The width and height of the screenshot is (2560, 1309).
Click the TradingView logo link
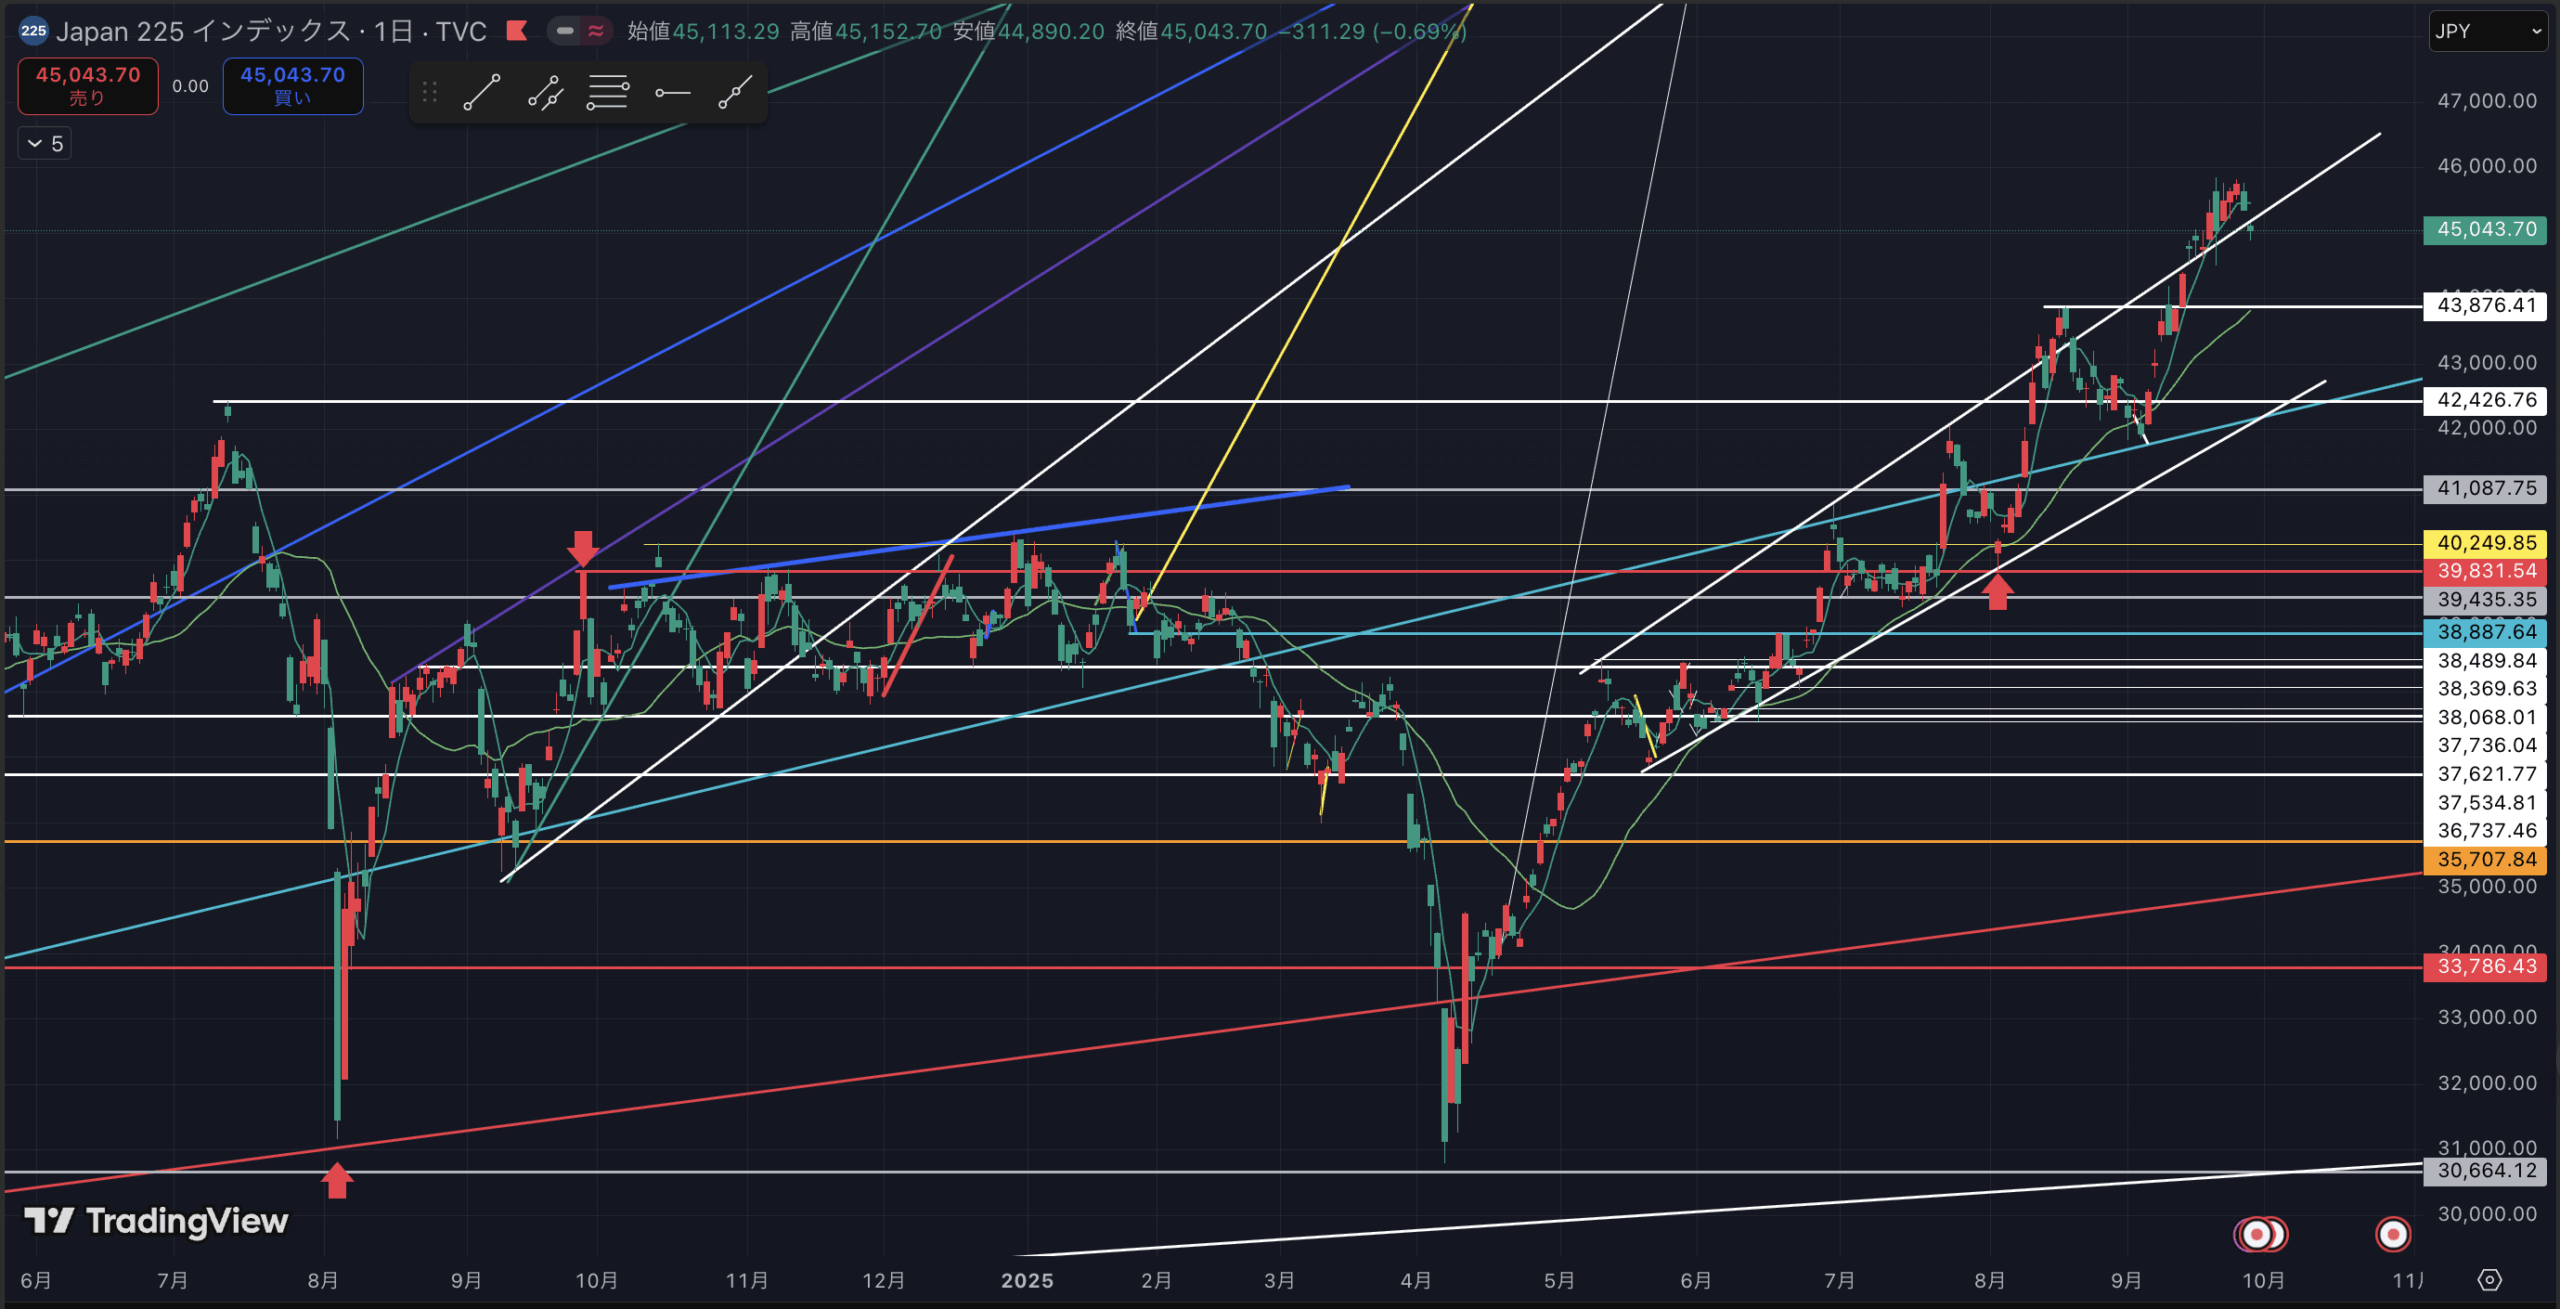[x=157, y=1221]
